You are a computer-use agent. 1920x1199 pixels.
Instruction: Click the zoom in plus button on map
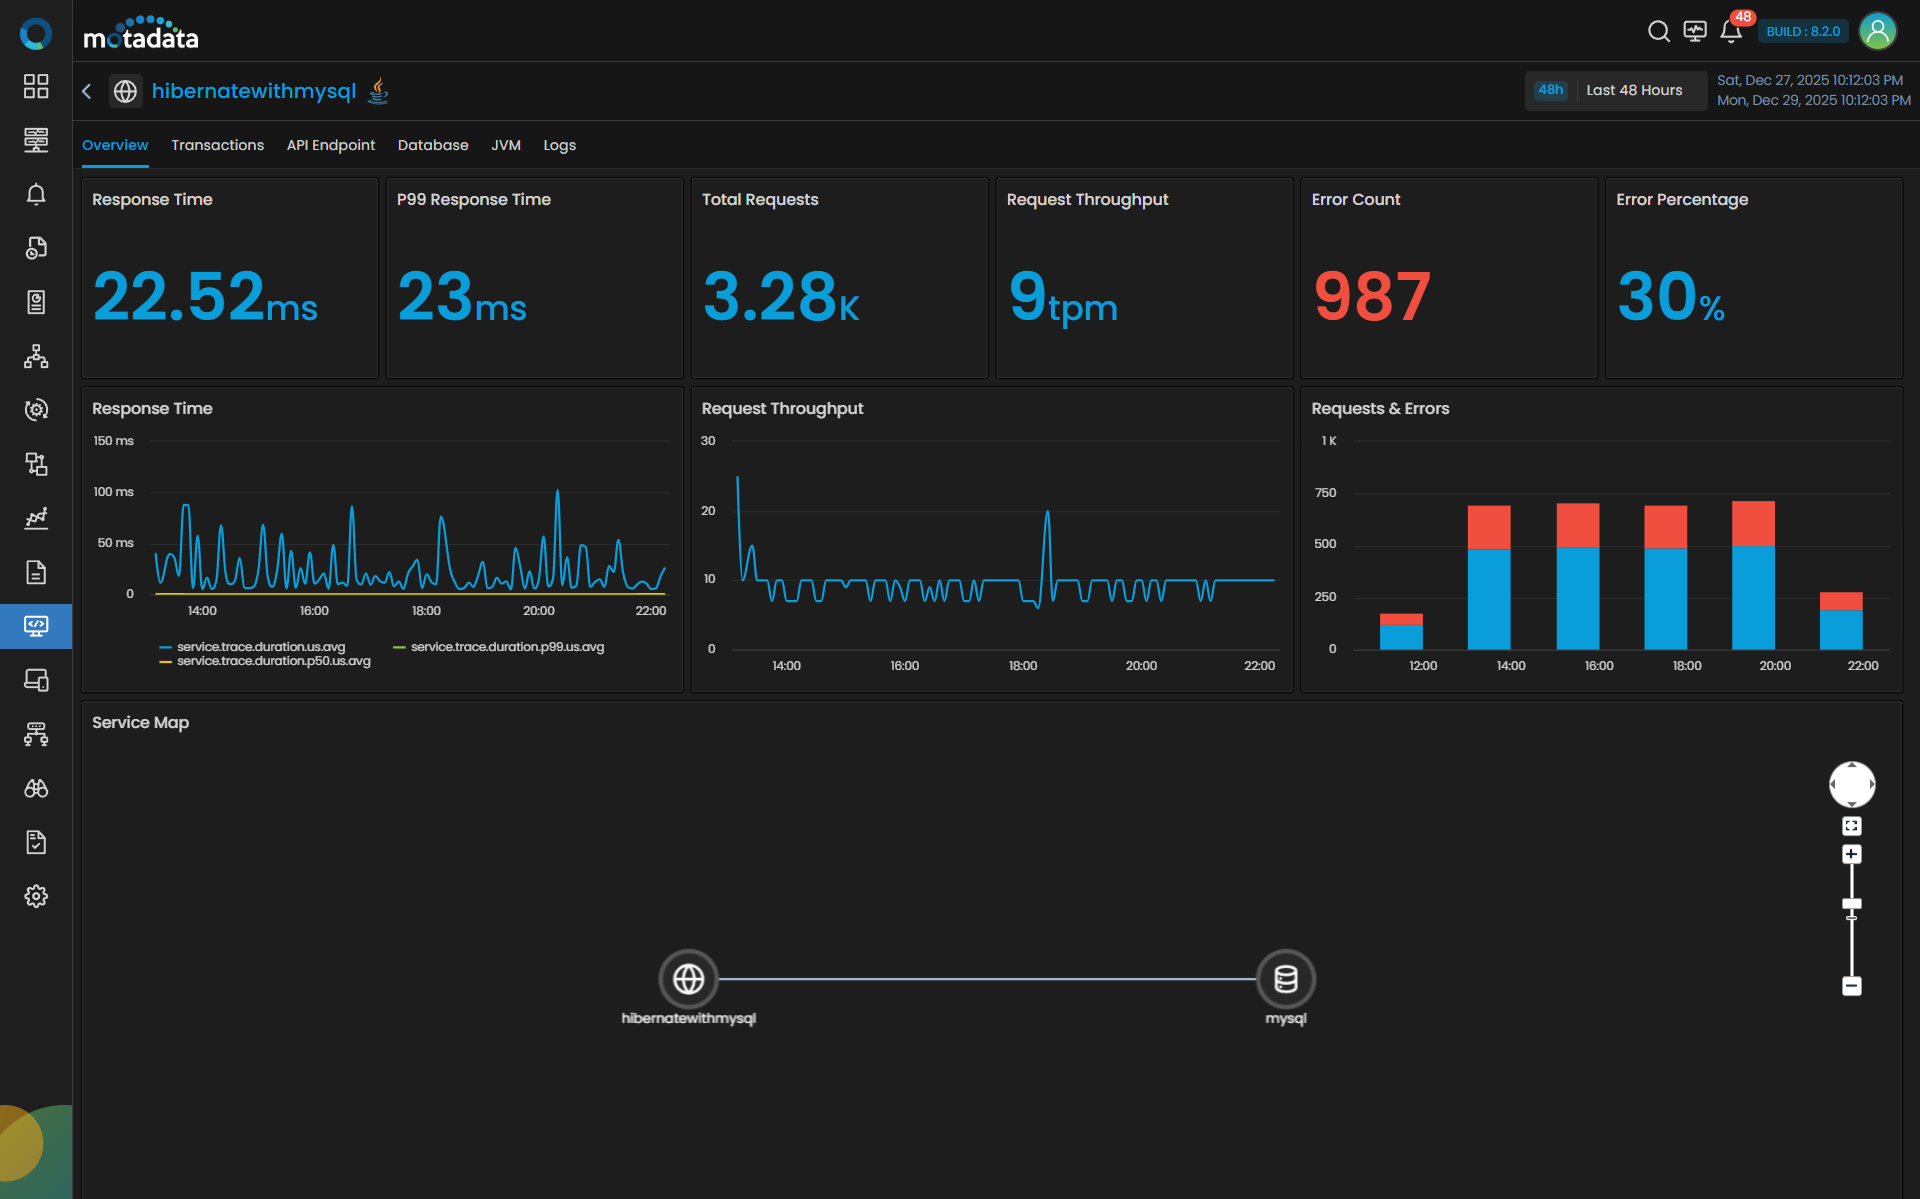[1851, 854]
